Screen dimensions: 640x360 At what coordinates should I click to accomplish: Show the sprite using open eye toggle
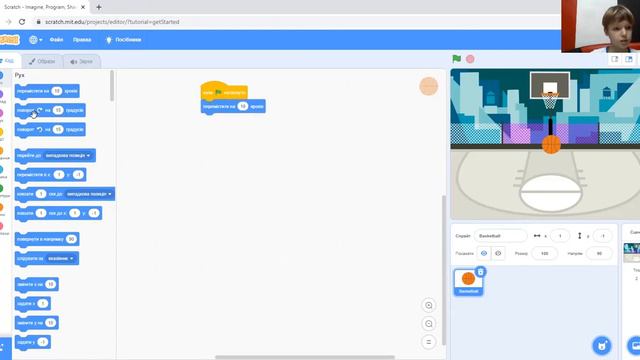point(484,253)
